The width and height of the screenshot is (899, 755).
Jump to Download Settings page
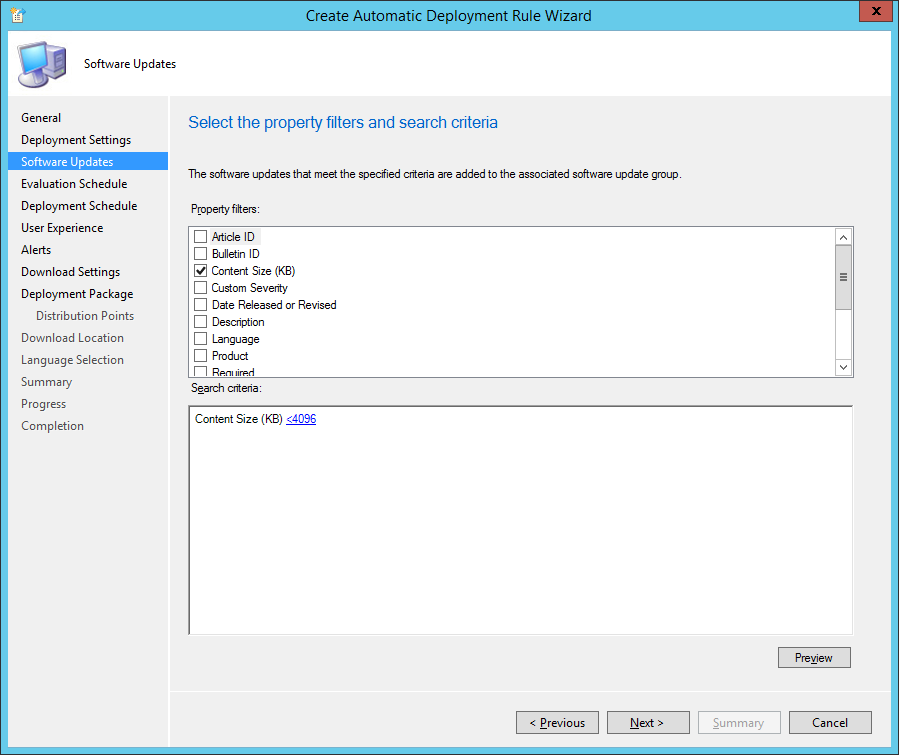click(x=71, y=272)
